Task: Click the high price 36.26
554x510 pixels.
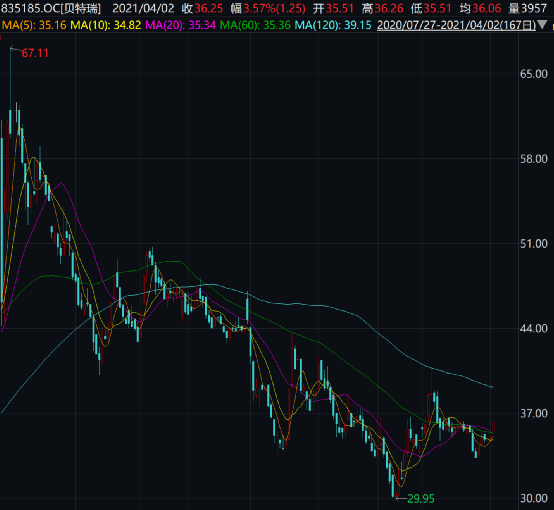Action: point(389,8)
